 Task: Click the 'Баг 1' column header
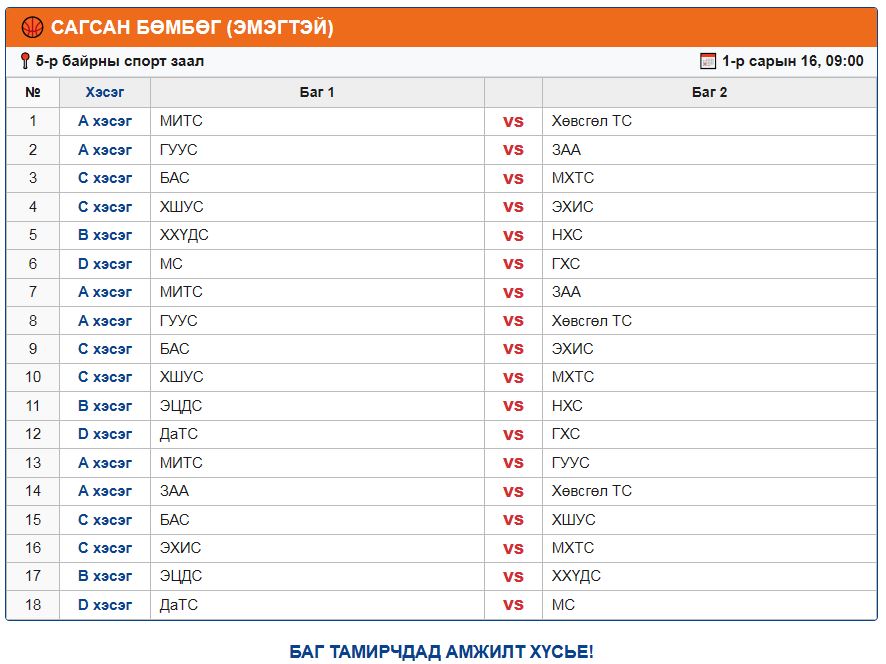tap(317, 92)
